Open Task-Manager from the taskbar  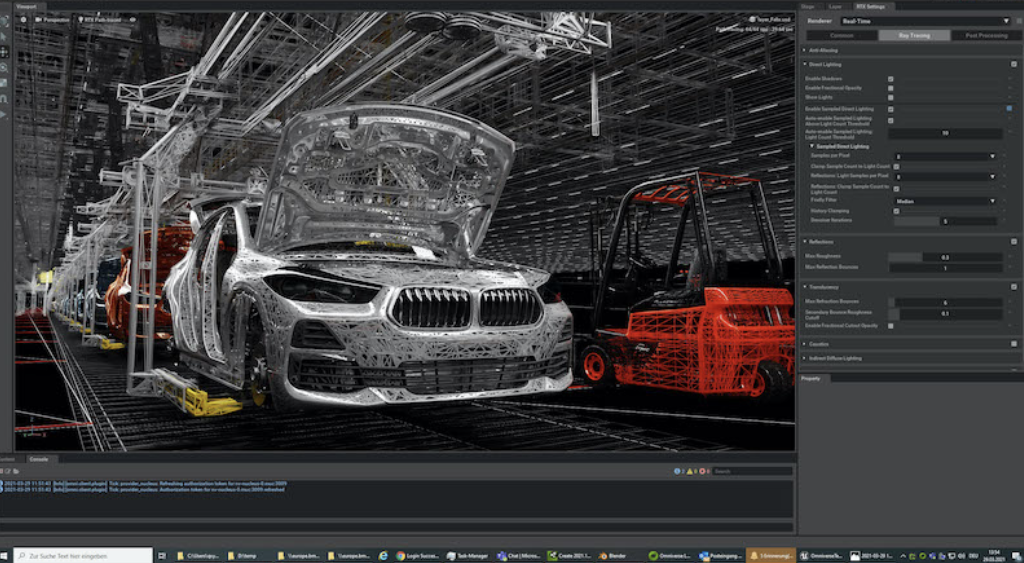[x=467, y=556]
